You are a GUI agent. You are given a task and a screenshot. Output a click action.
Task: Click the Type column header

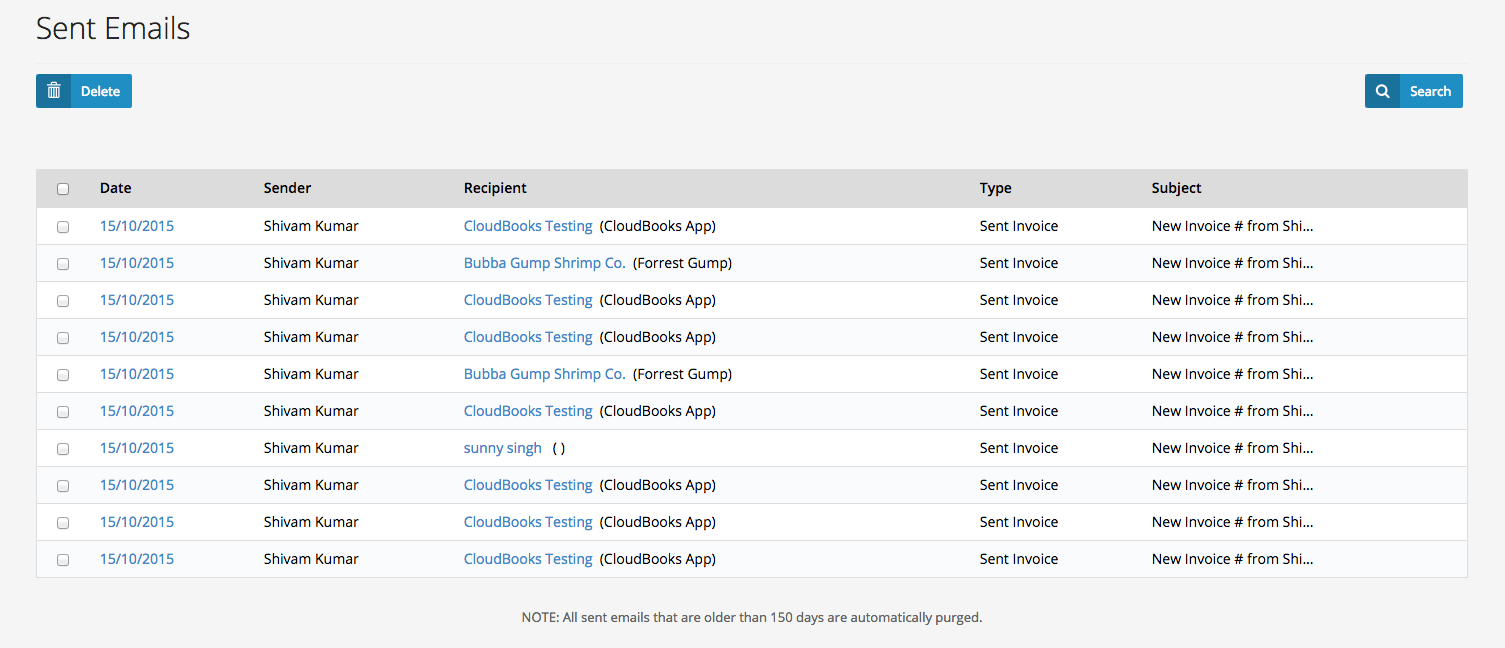tap(995, 188)
